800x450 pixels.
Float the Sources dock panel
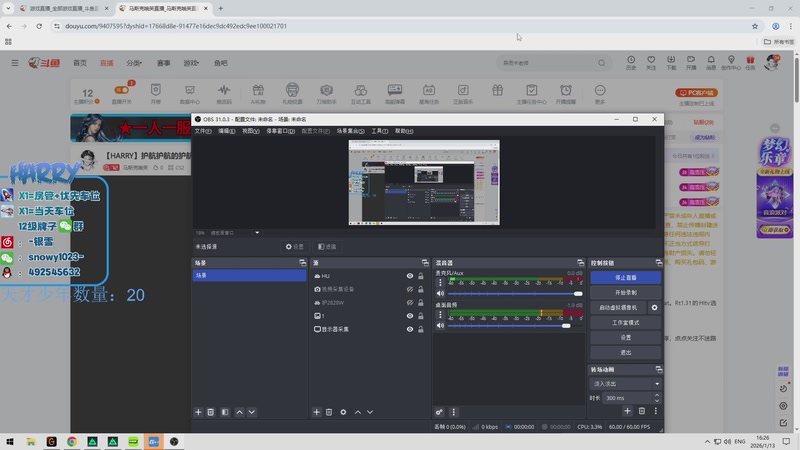pos(425,263)
